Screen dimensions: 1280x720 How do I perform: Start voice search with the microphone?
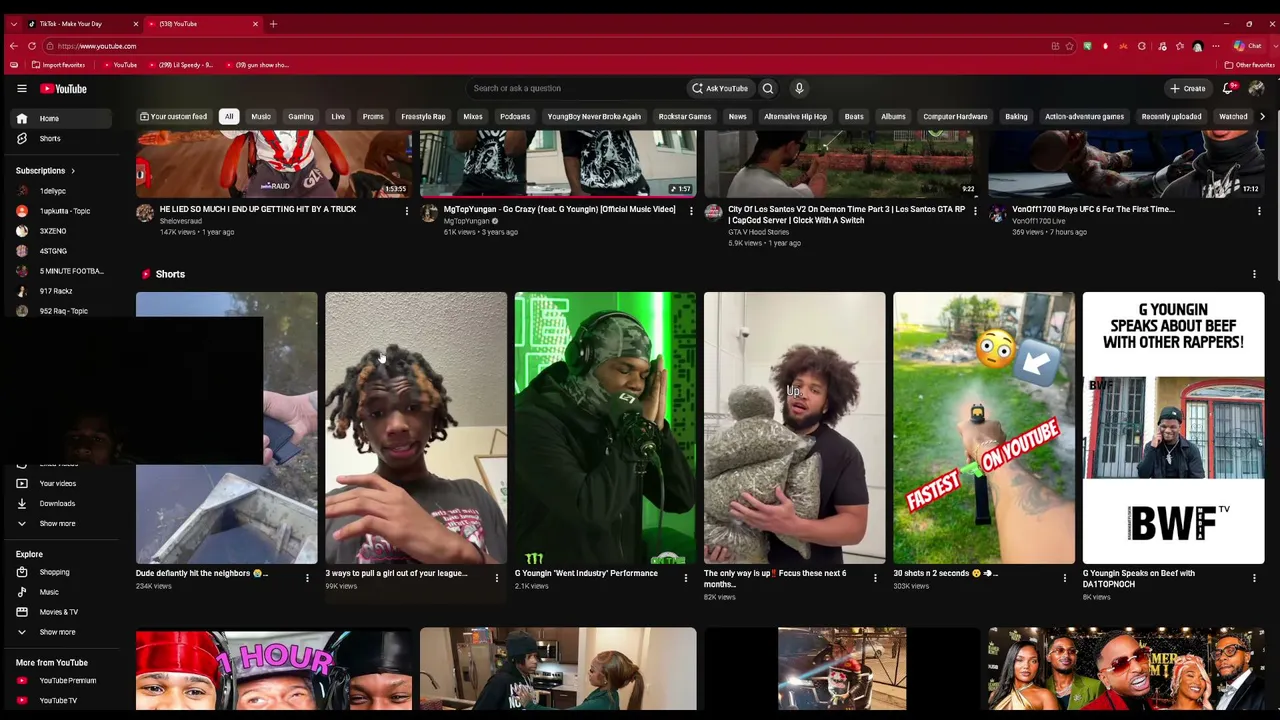pyautogui.click(x=799, y=89)
